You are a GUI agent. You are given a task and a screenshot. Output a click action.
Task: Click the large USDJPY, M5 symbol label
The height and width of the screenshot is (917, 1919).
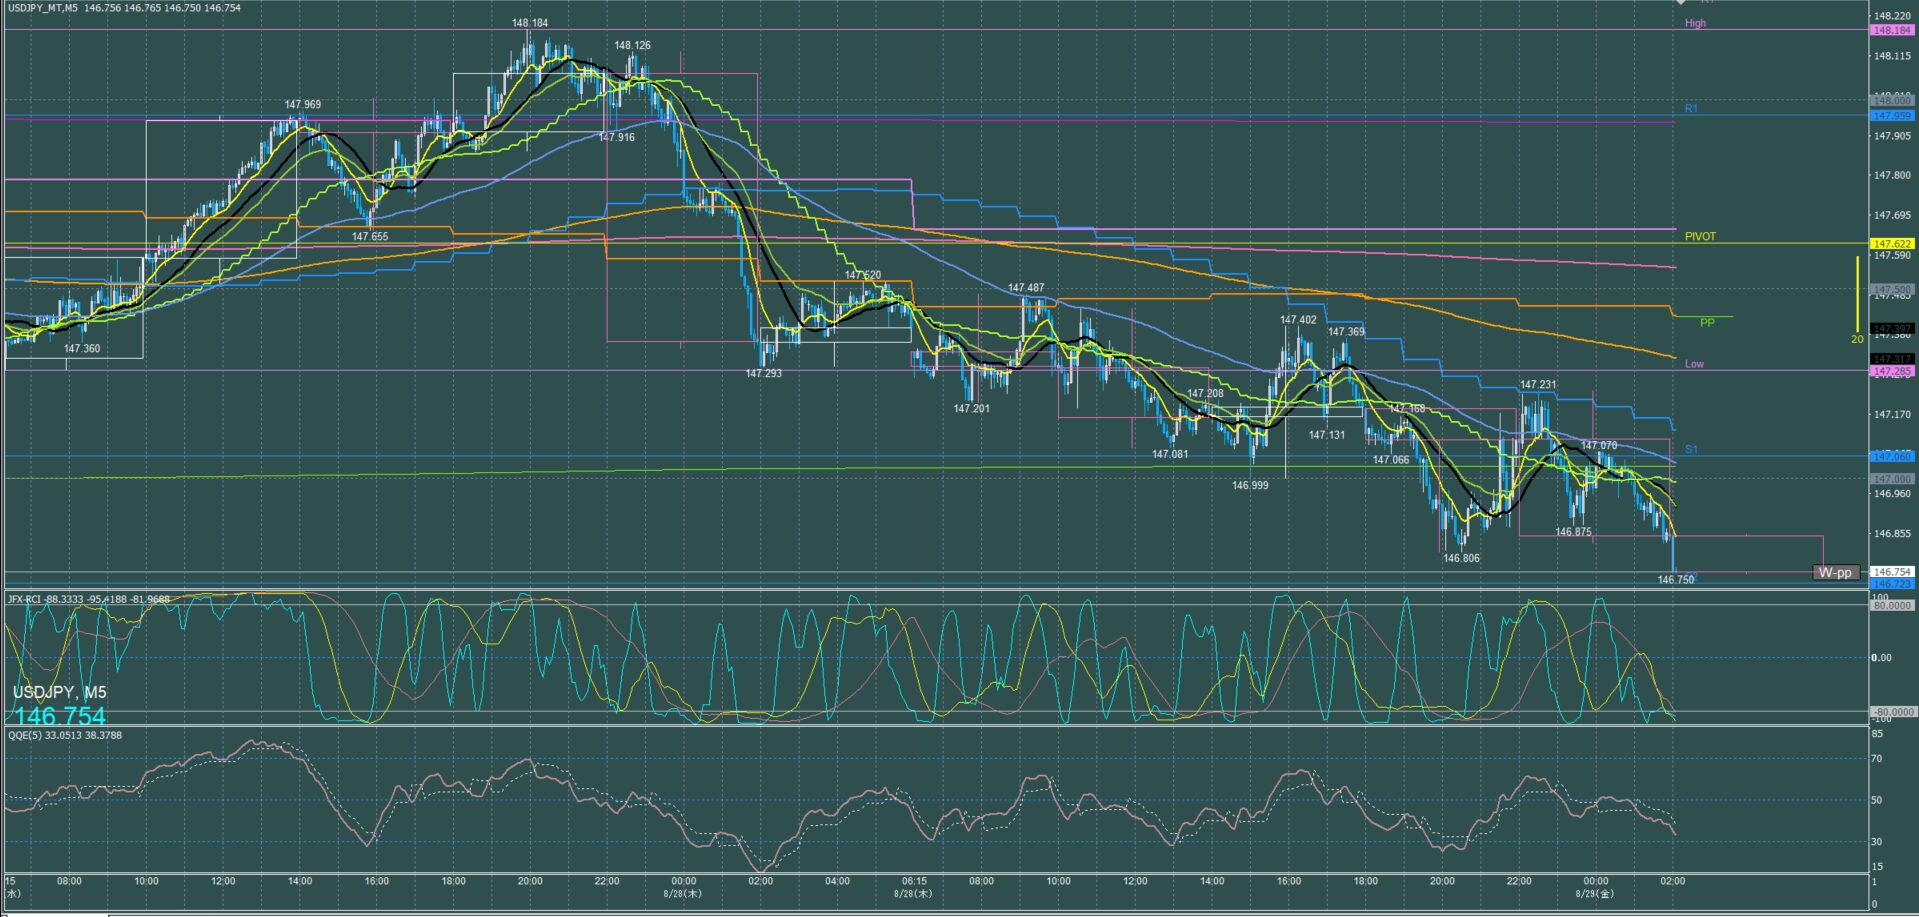pyautogui.click(x=60, y=692)
